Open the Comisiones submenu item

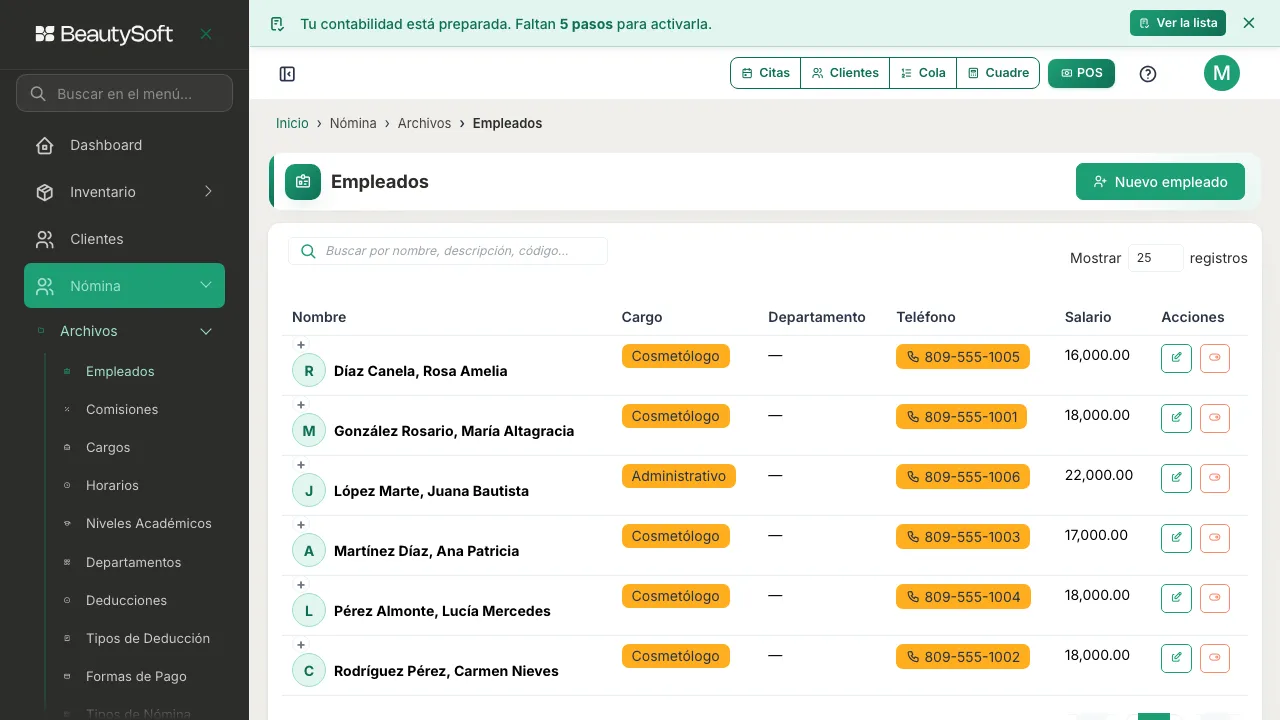[x=122, y=409]
